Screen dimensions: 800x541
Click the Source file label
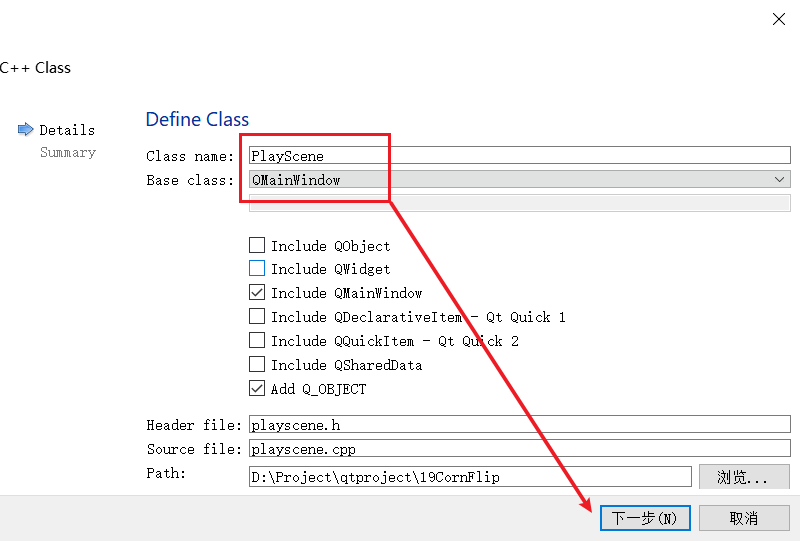pos(194,449)
